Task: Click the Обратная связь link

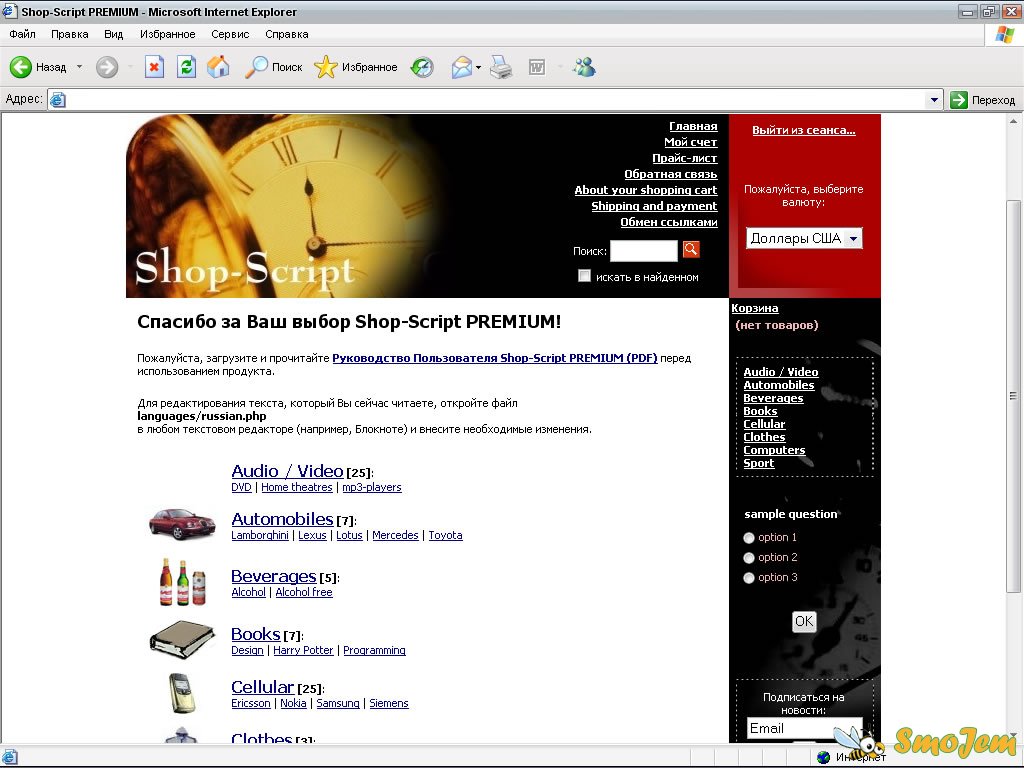Action: tap(671, 174)
